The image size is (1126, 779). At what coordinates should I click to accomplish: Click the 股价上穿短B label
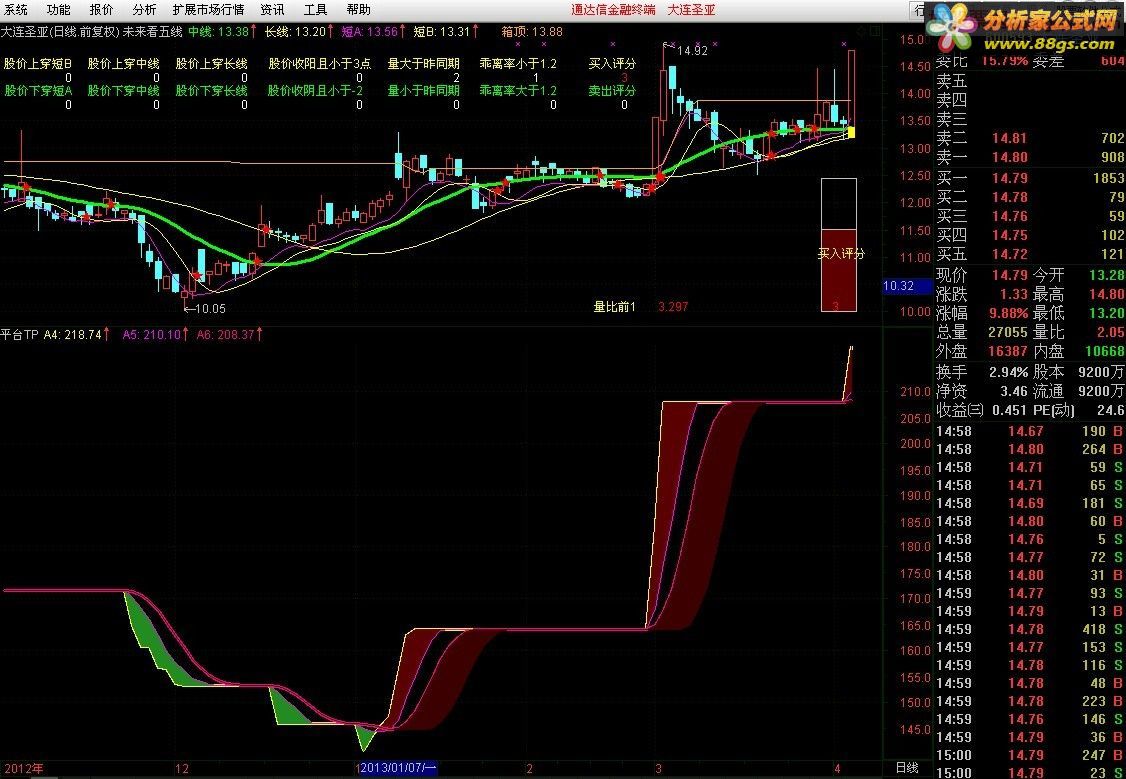point(38,64)
